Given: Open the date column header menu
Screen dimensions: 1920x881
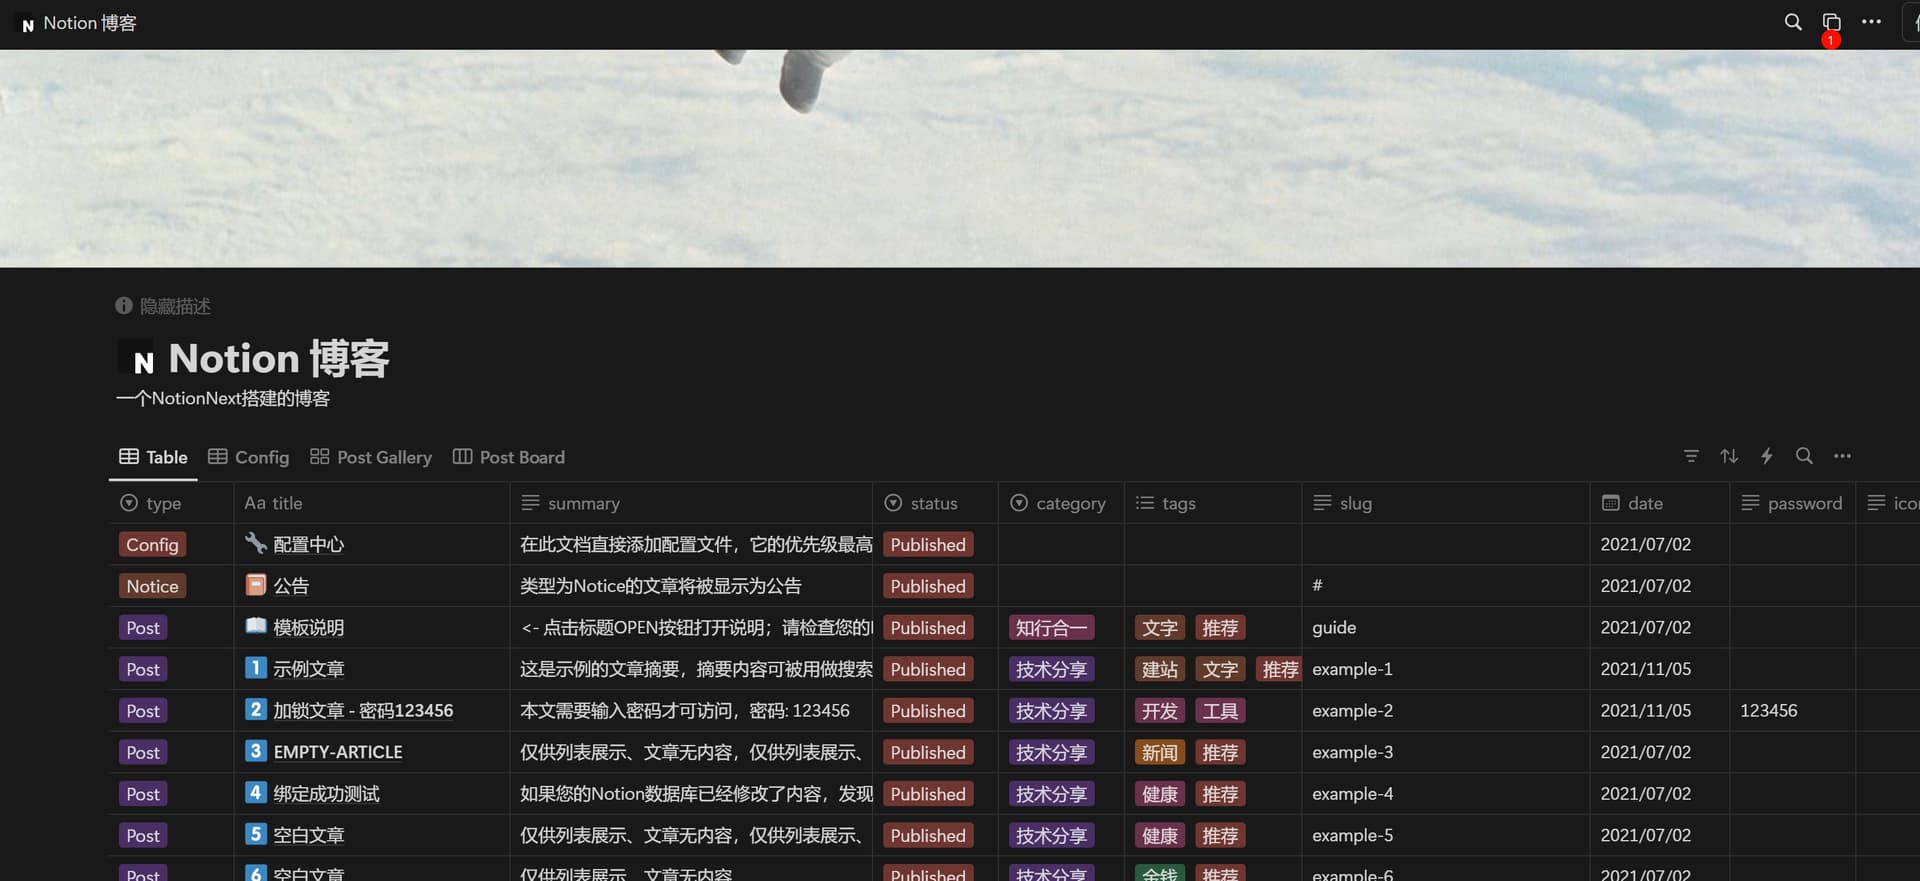Looking at the screenshot, I should click(1660, 503).
